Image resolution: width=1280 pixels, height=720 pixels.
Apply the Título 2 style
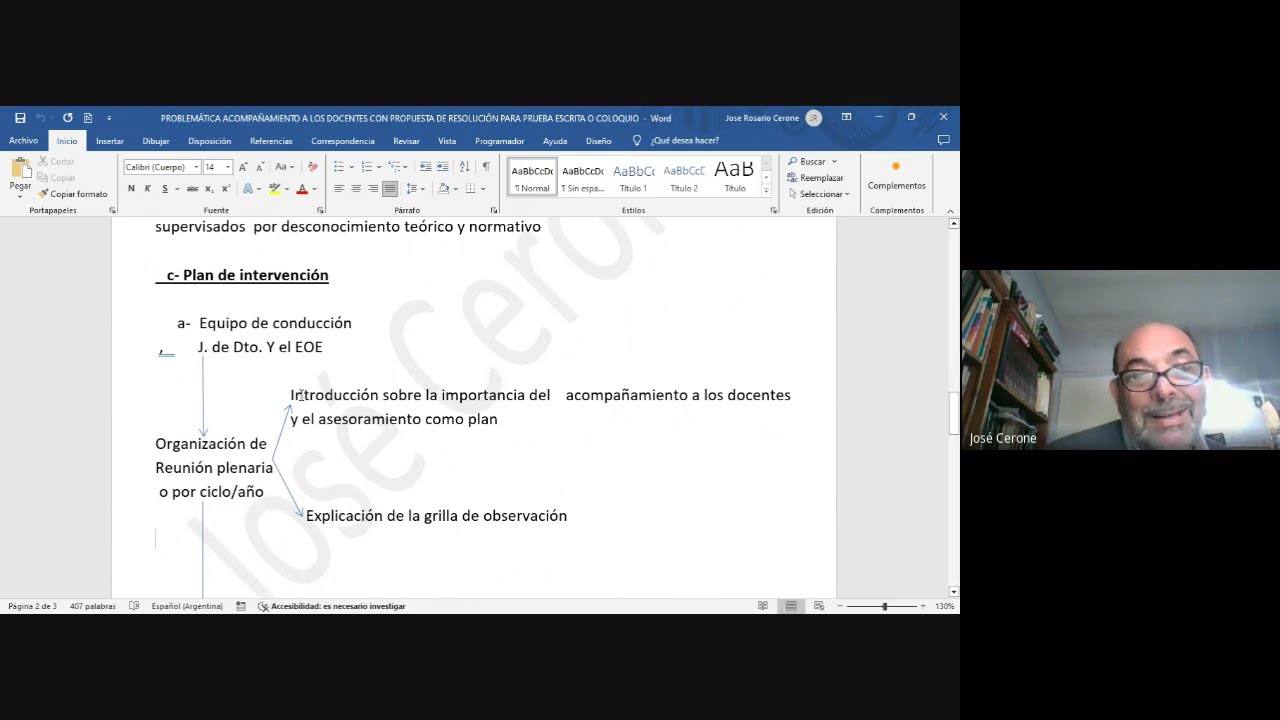point(684,178)
